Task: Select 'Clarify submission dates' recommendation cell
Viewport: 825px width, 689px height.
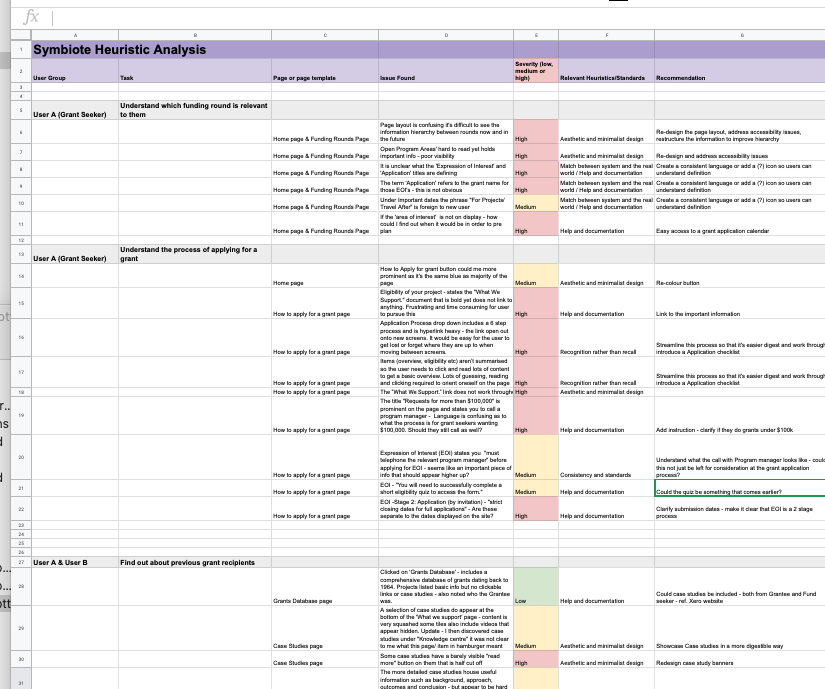Action: [x=740, y=509]
